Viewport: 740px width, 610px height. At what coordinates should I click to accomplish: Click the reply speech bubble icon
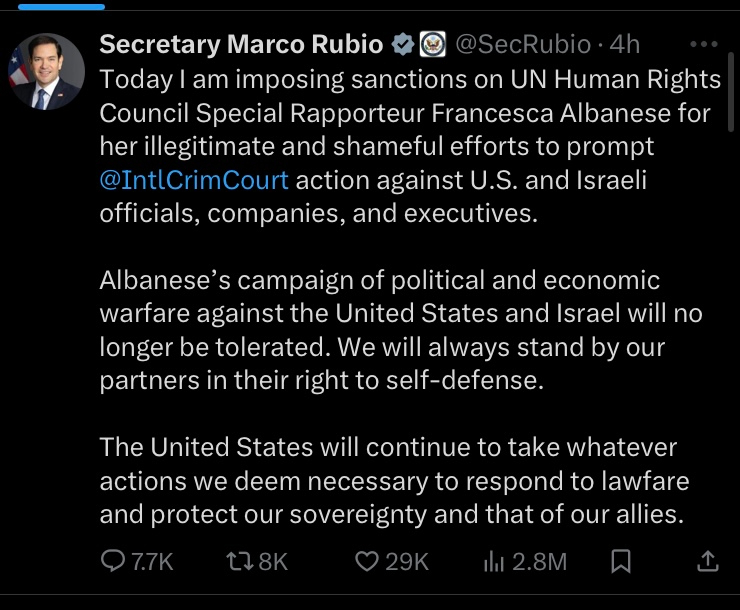pos(113,562)
